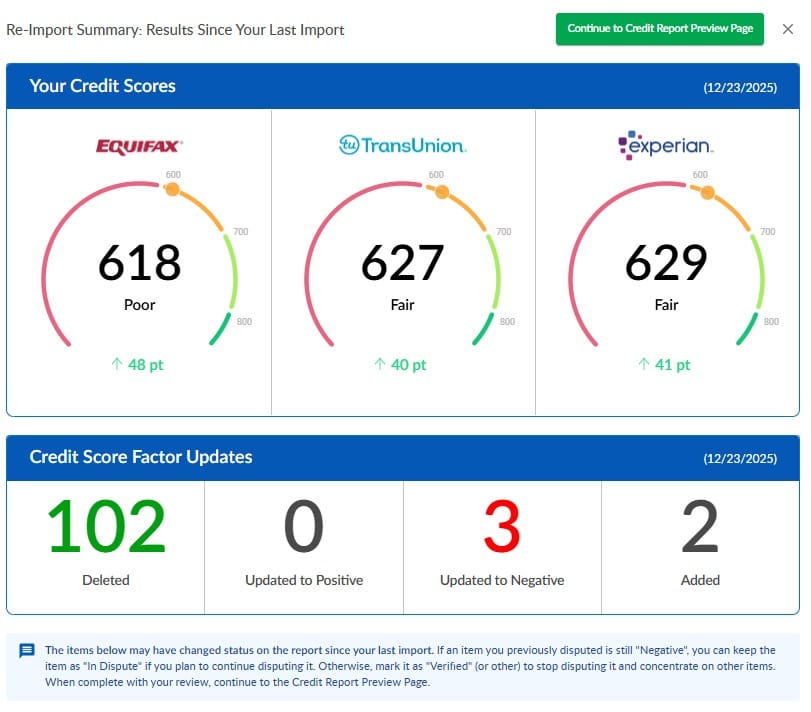
Task: Open the 2 Added items count
Action: [700, 527]
